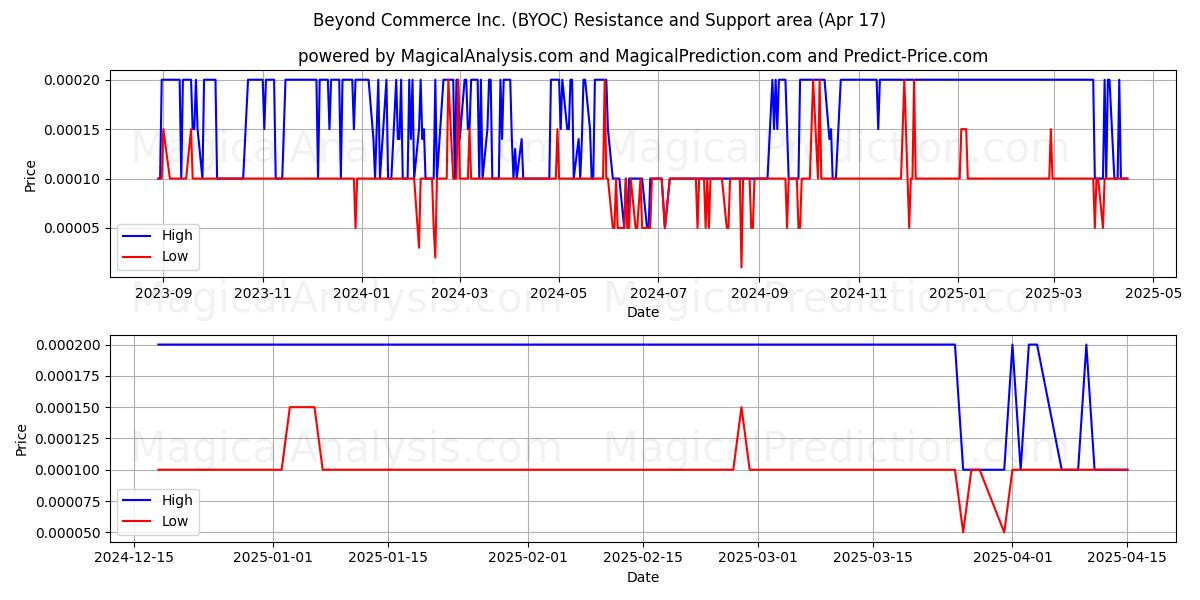Click the 2024-01 date tick label

(x=361, y=293)
